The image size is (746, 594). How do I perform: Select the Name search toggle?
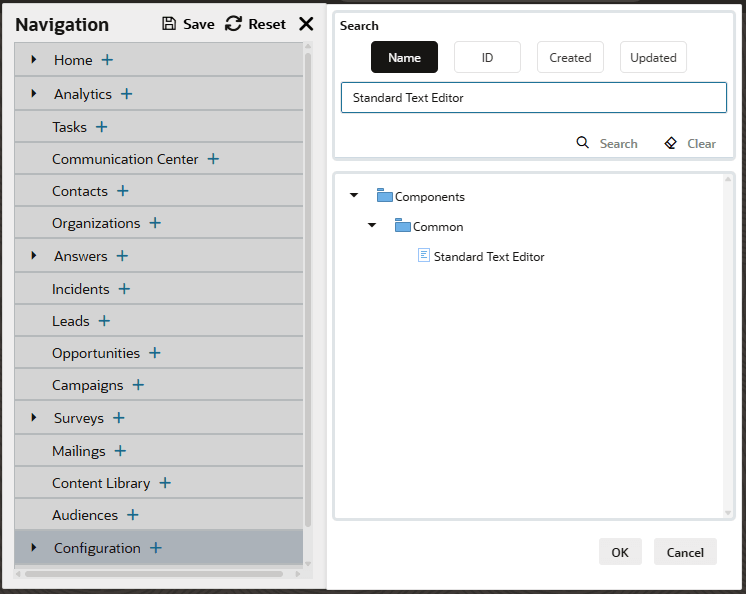coord(404,57)
